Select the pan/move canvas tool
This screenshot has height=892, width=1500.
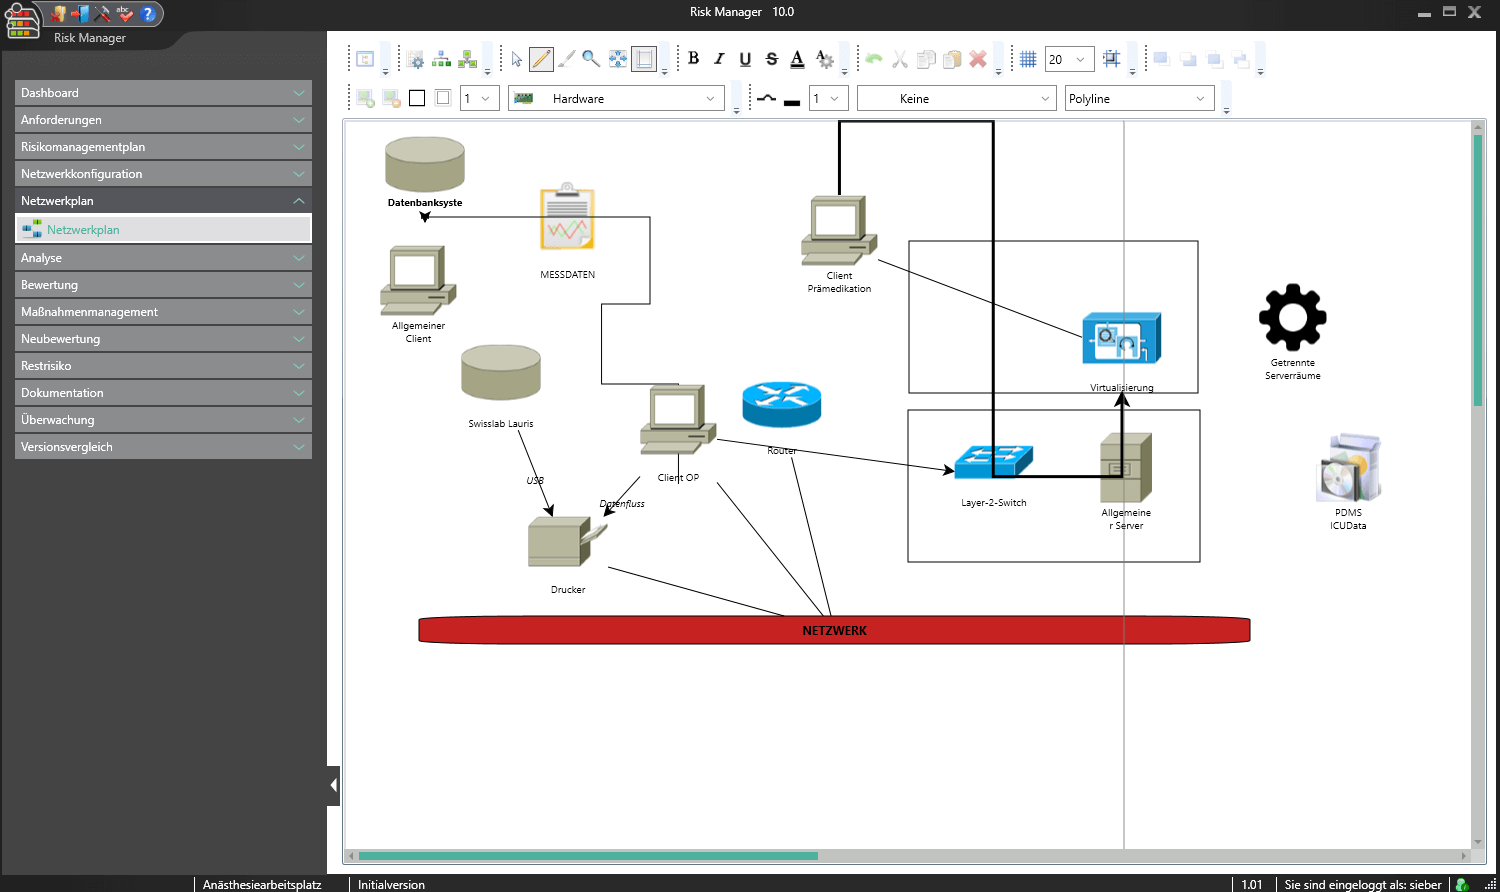coord(617,59)
